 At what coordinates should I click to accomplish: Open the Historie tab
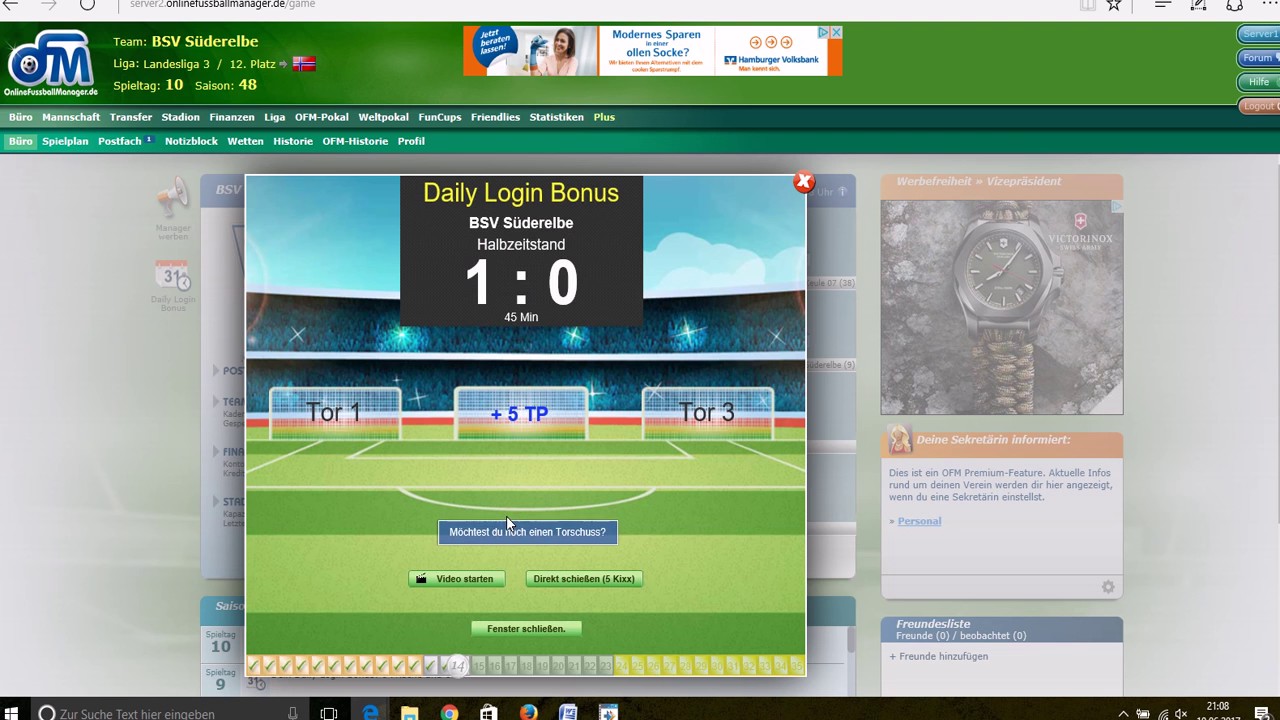tap(293, 141)
